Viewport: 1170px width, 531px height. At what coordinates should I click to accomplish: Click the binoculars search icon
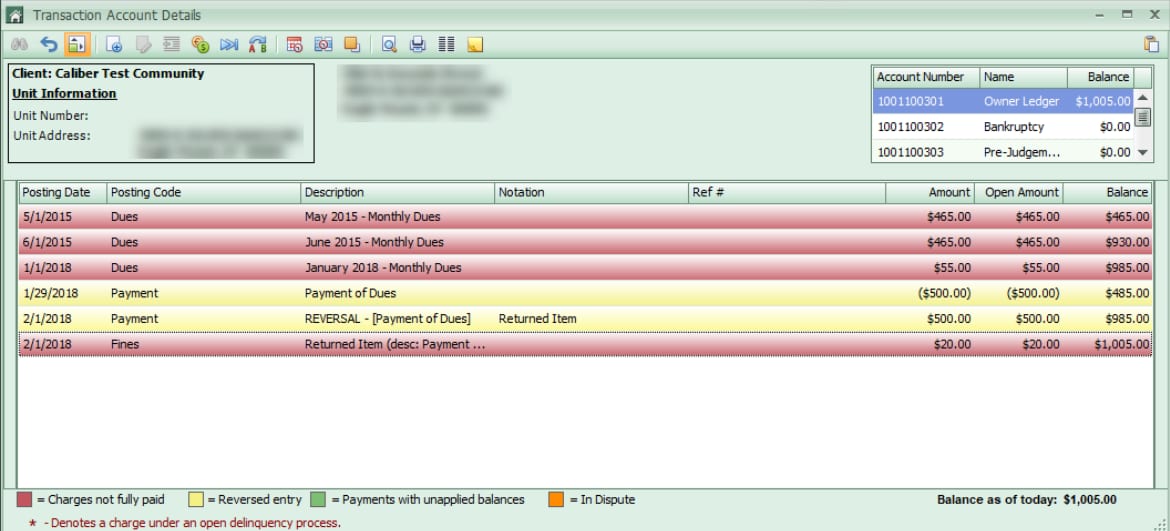click(x=19, y=45)
